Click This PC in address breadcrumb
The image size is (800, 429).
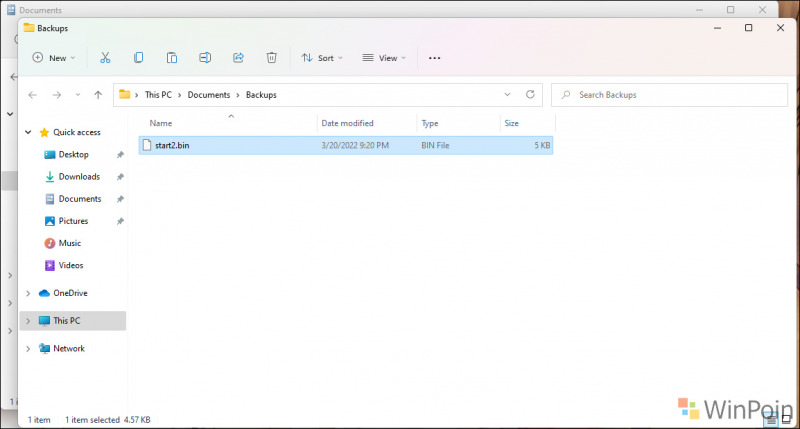pyautogui.click(x=158, y=95)
